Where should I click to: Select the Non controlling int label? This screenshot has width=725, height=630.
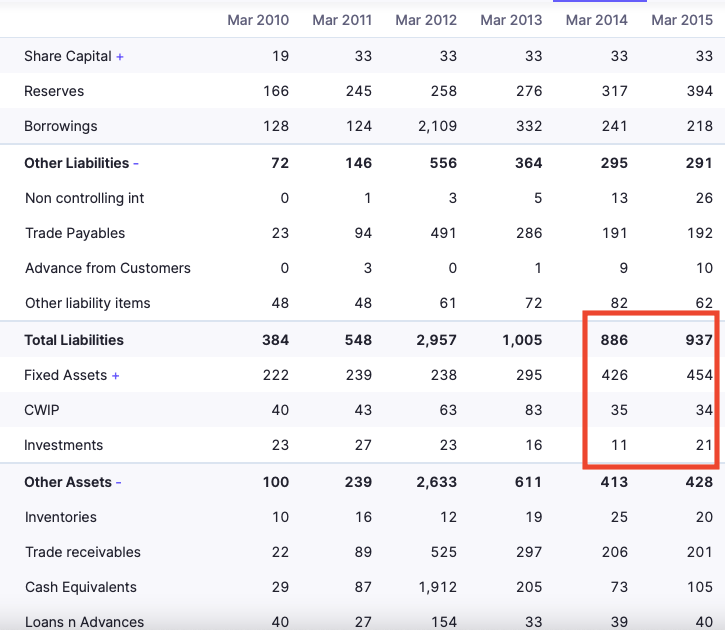[x=84, y=198]
